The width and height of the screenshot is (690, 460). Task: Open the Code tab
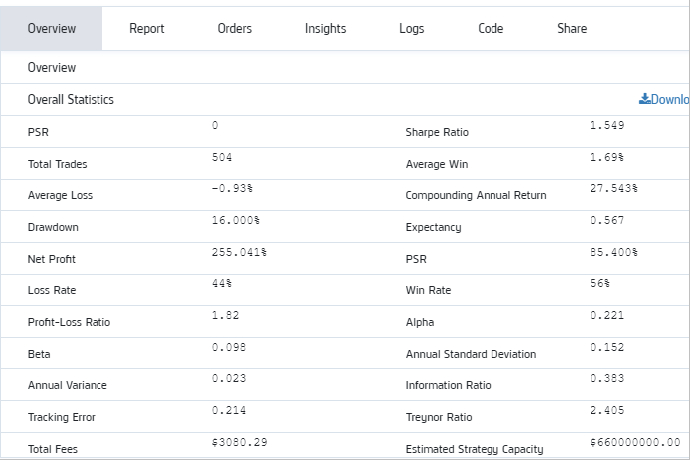[x=491, y=28]
